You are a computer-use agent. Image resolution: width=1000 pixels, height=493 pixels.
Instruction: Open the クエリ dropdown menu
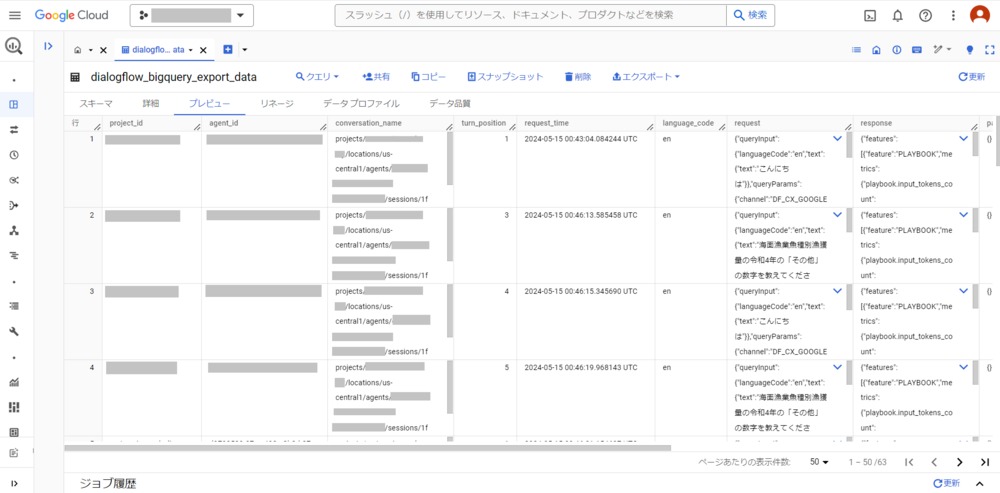[317, 76]
